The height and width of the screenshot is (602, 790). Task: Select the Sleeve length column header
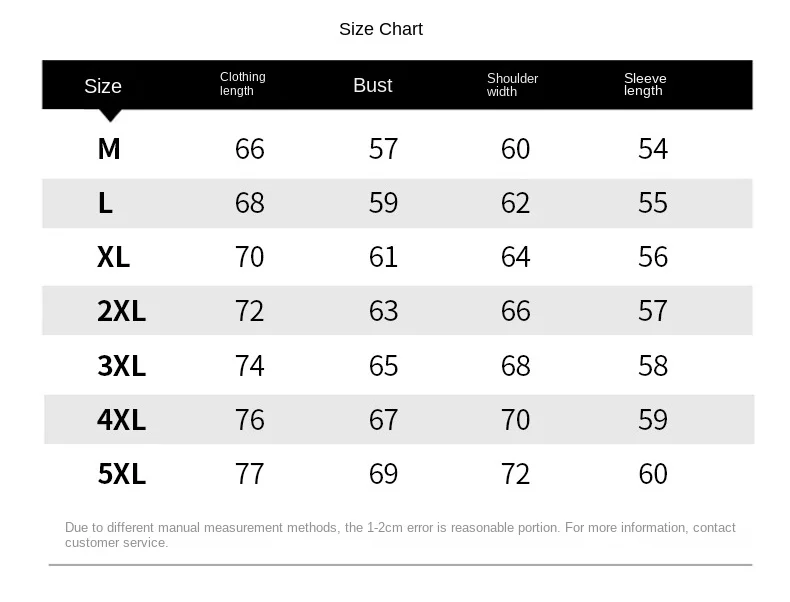click(x=645, y=85)
